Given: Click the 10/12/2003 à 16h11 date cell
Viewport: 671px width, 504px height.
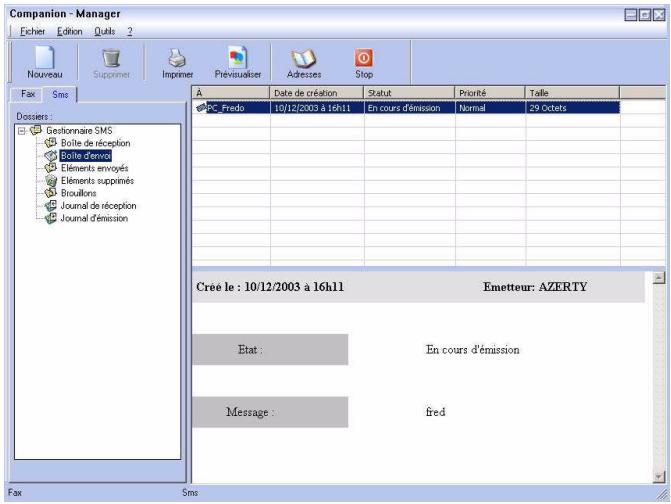Looking at the screenshot, I should coord(317,108).
